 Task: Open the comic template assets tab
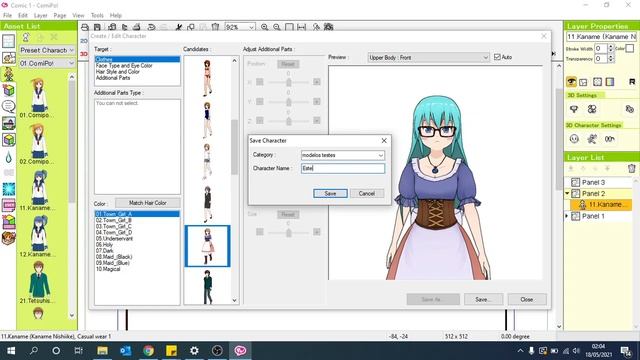[x=8, y=58]
